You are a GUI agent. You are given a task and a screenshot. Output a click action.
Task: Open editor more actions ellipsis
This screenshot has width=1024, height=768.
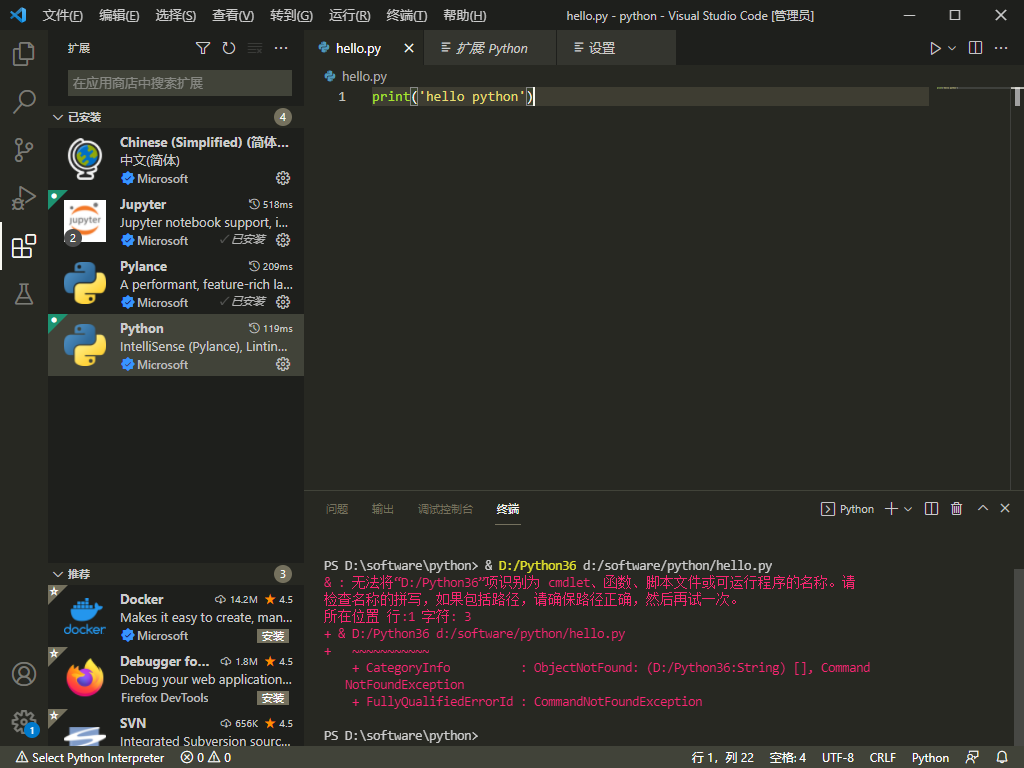1000,48
